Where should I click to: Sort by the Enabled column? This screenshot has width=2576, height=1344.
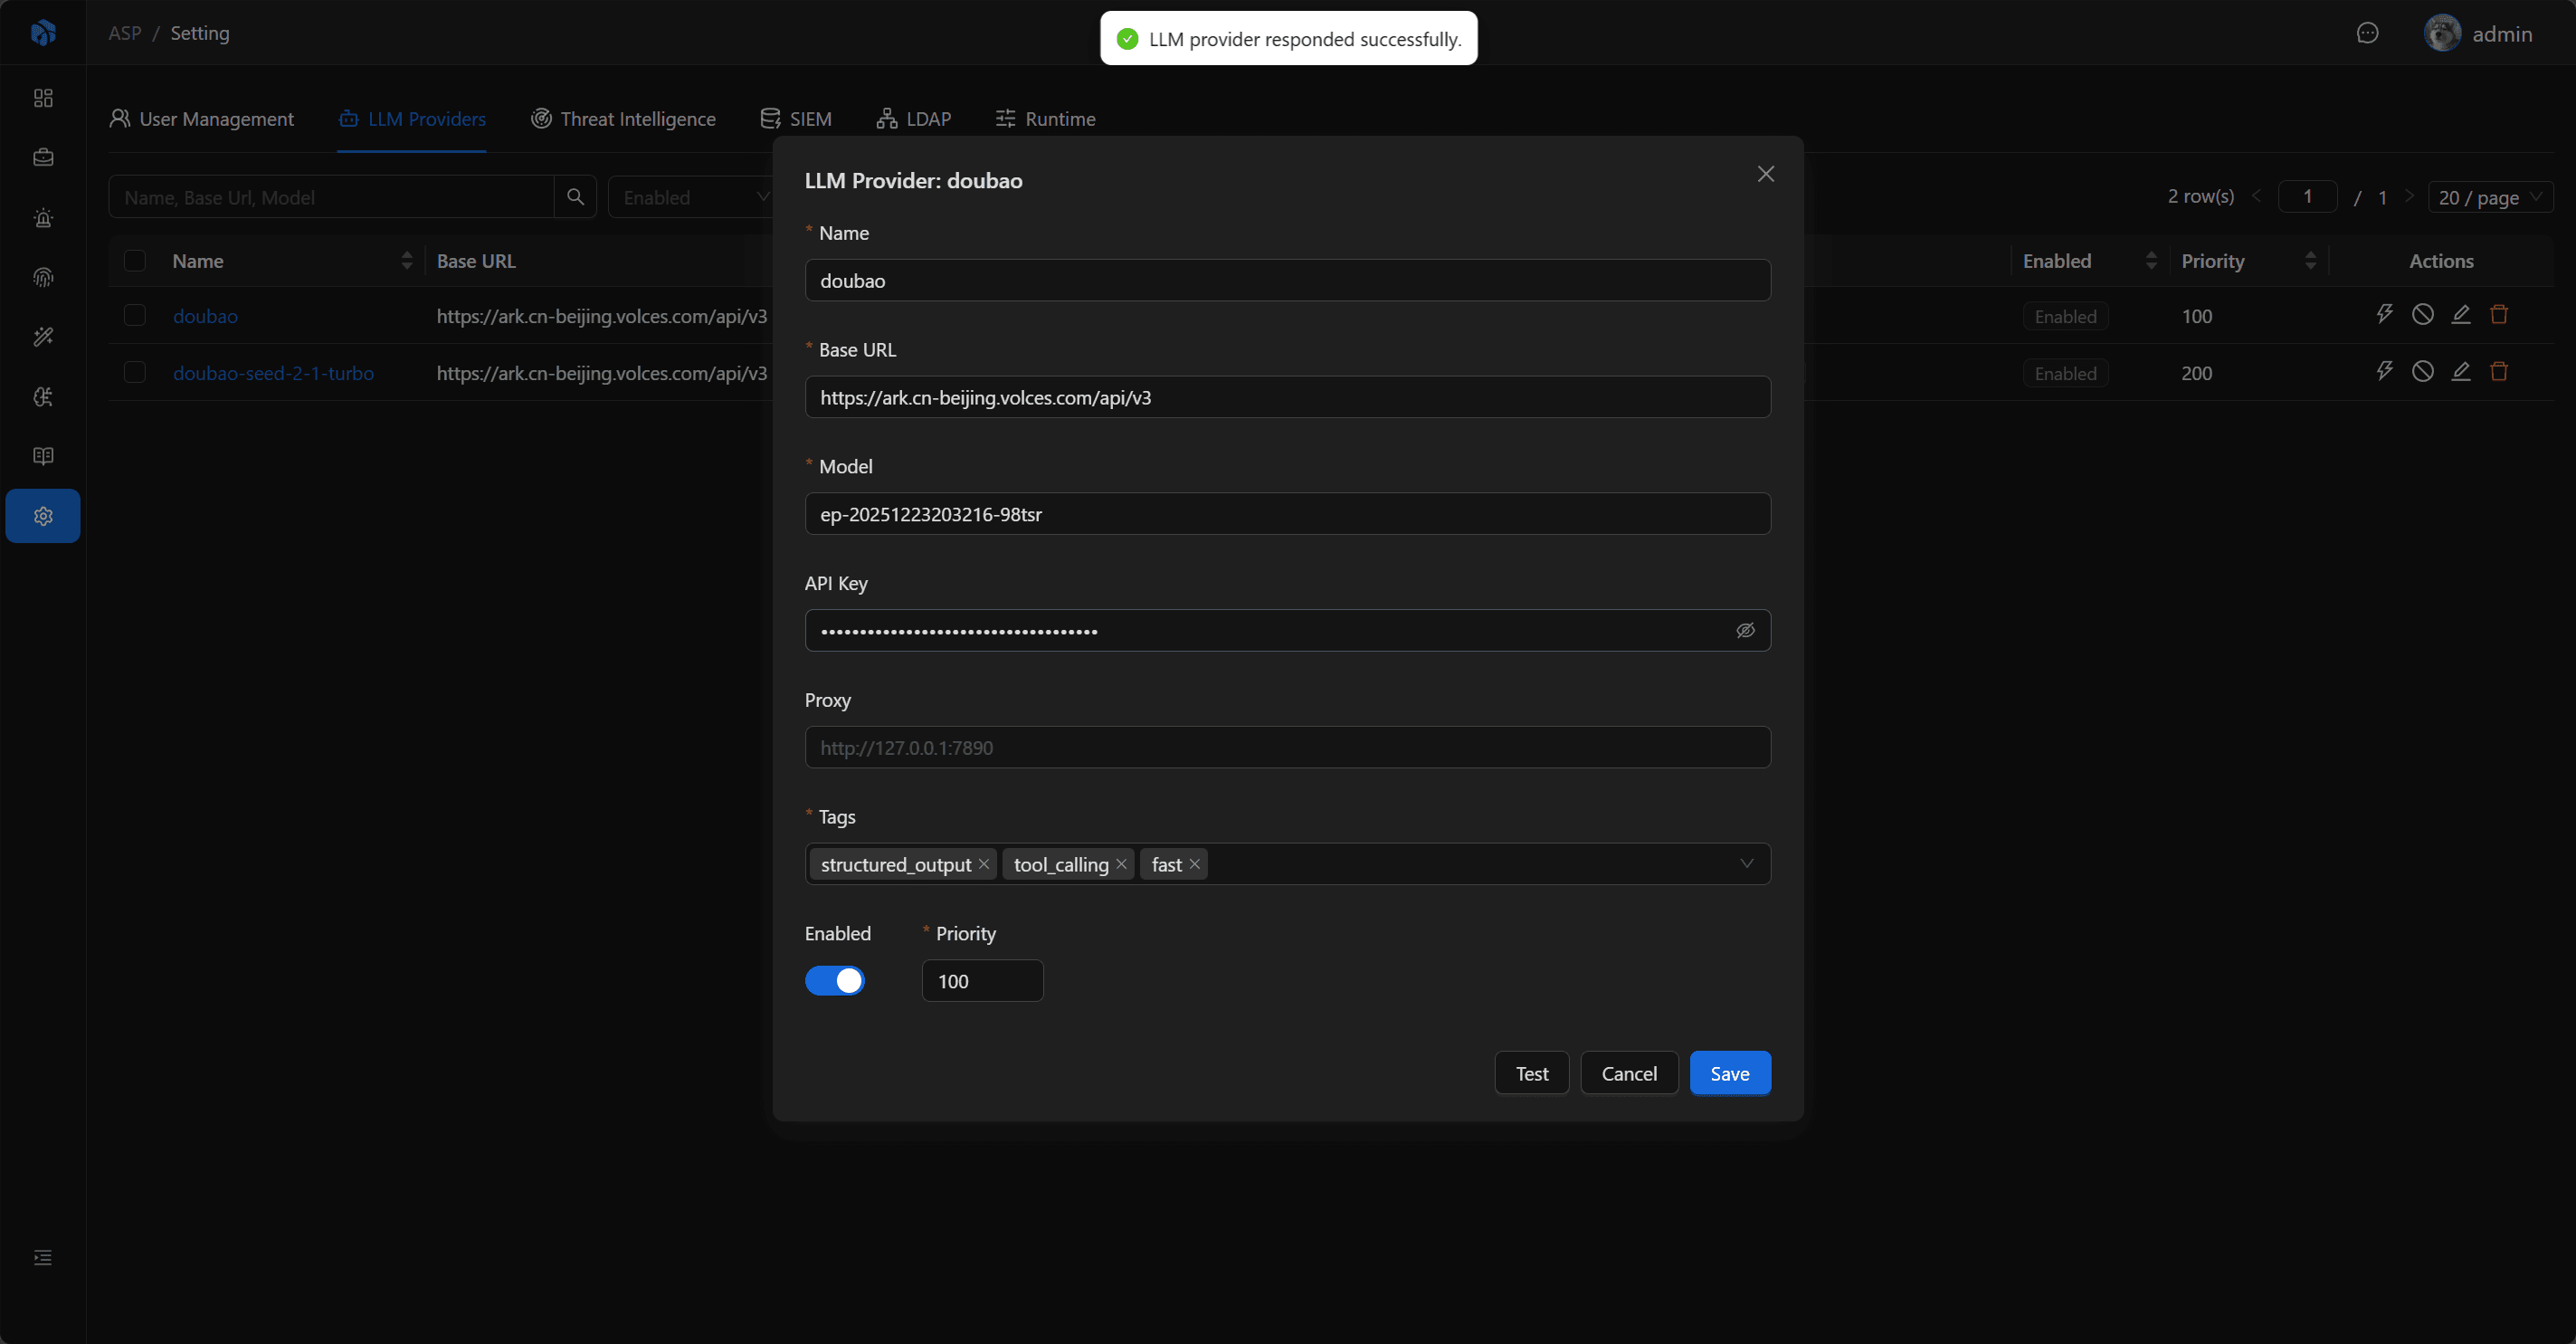click(x=2151, y=261)
